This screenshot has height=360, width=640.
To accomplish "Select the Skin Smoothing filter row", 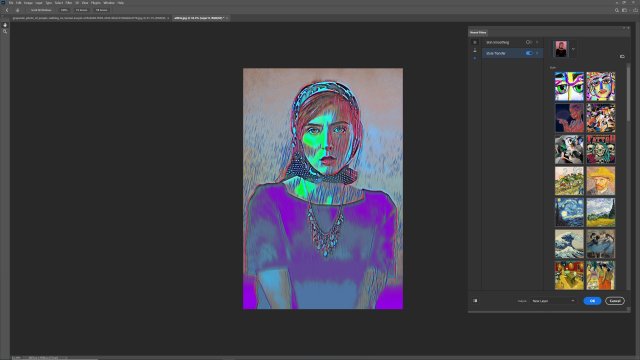I will [x=512, y=42].
